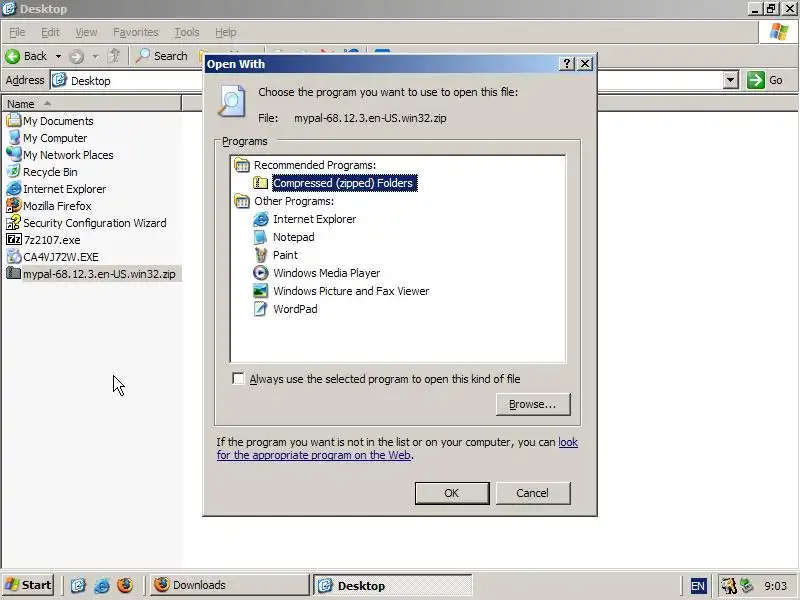800x600 pixels.
Task: Click the Search toolbar button
Action: (162, 56)
